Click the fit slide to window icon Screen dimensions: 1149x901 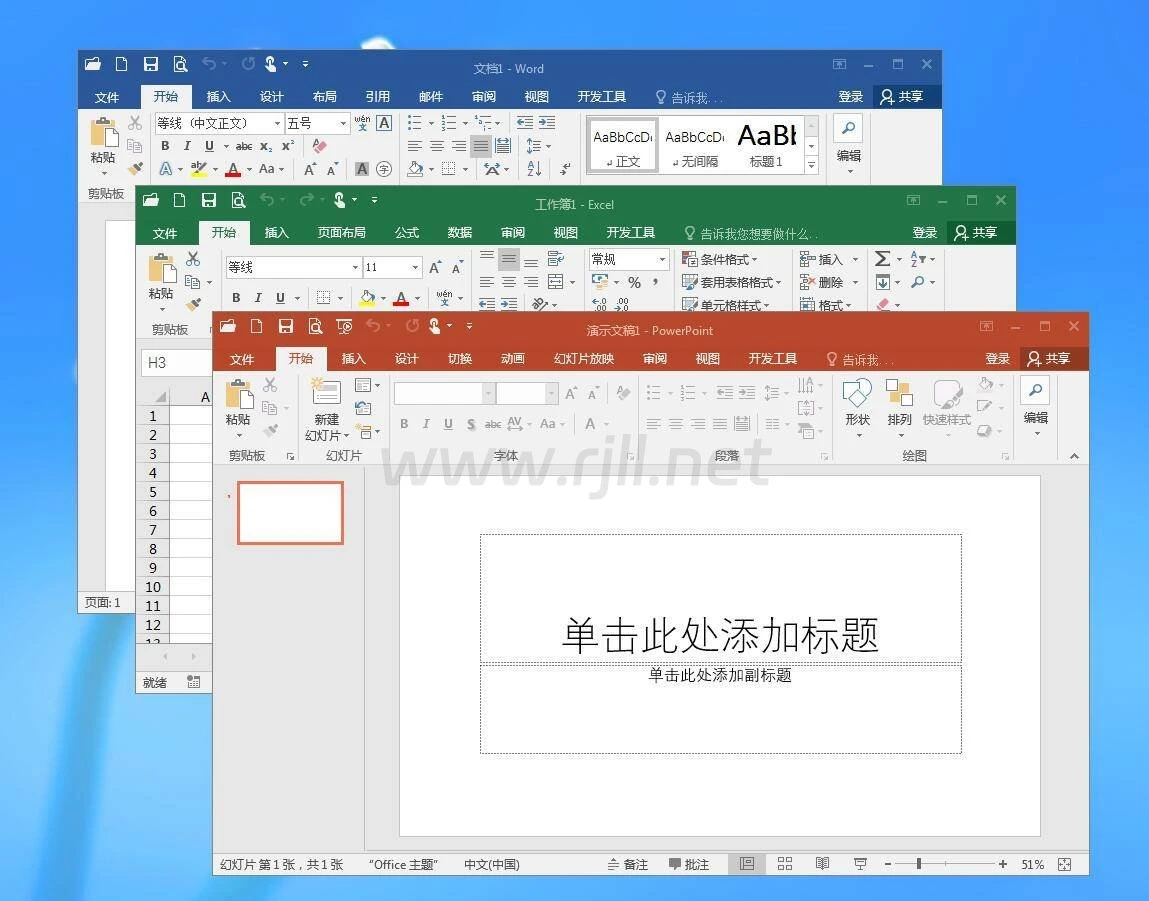point(1064,864)
